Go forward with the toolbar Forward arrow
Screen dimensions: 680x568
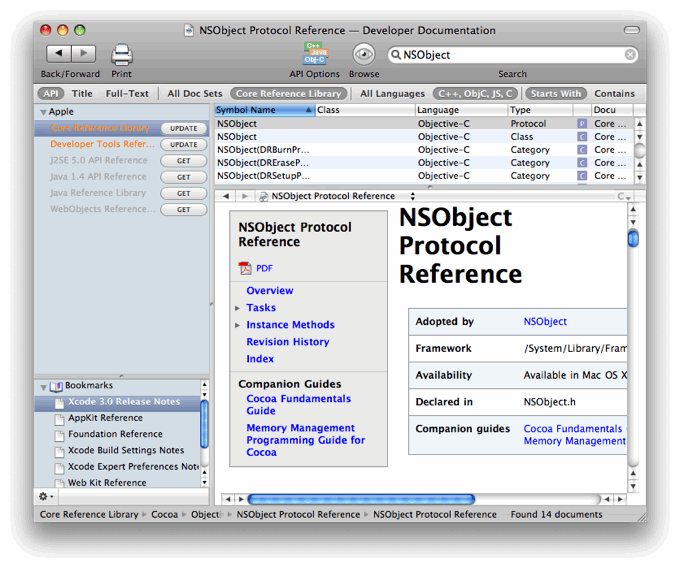(84, 53)
